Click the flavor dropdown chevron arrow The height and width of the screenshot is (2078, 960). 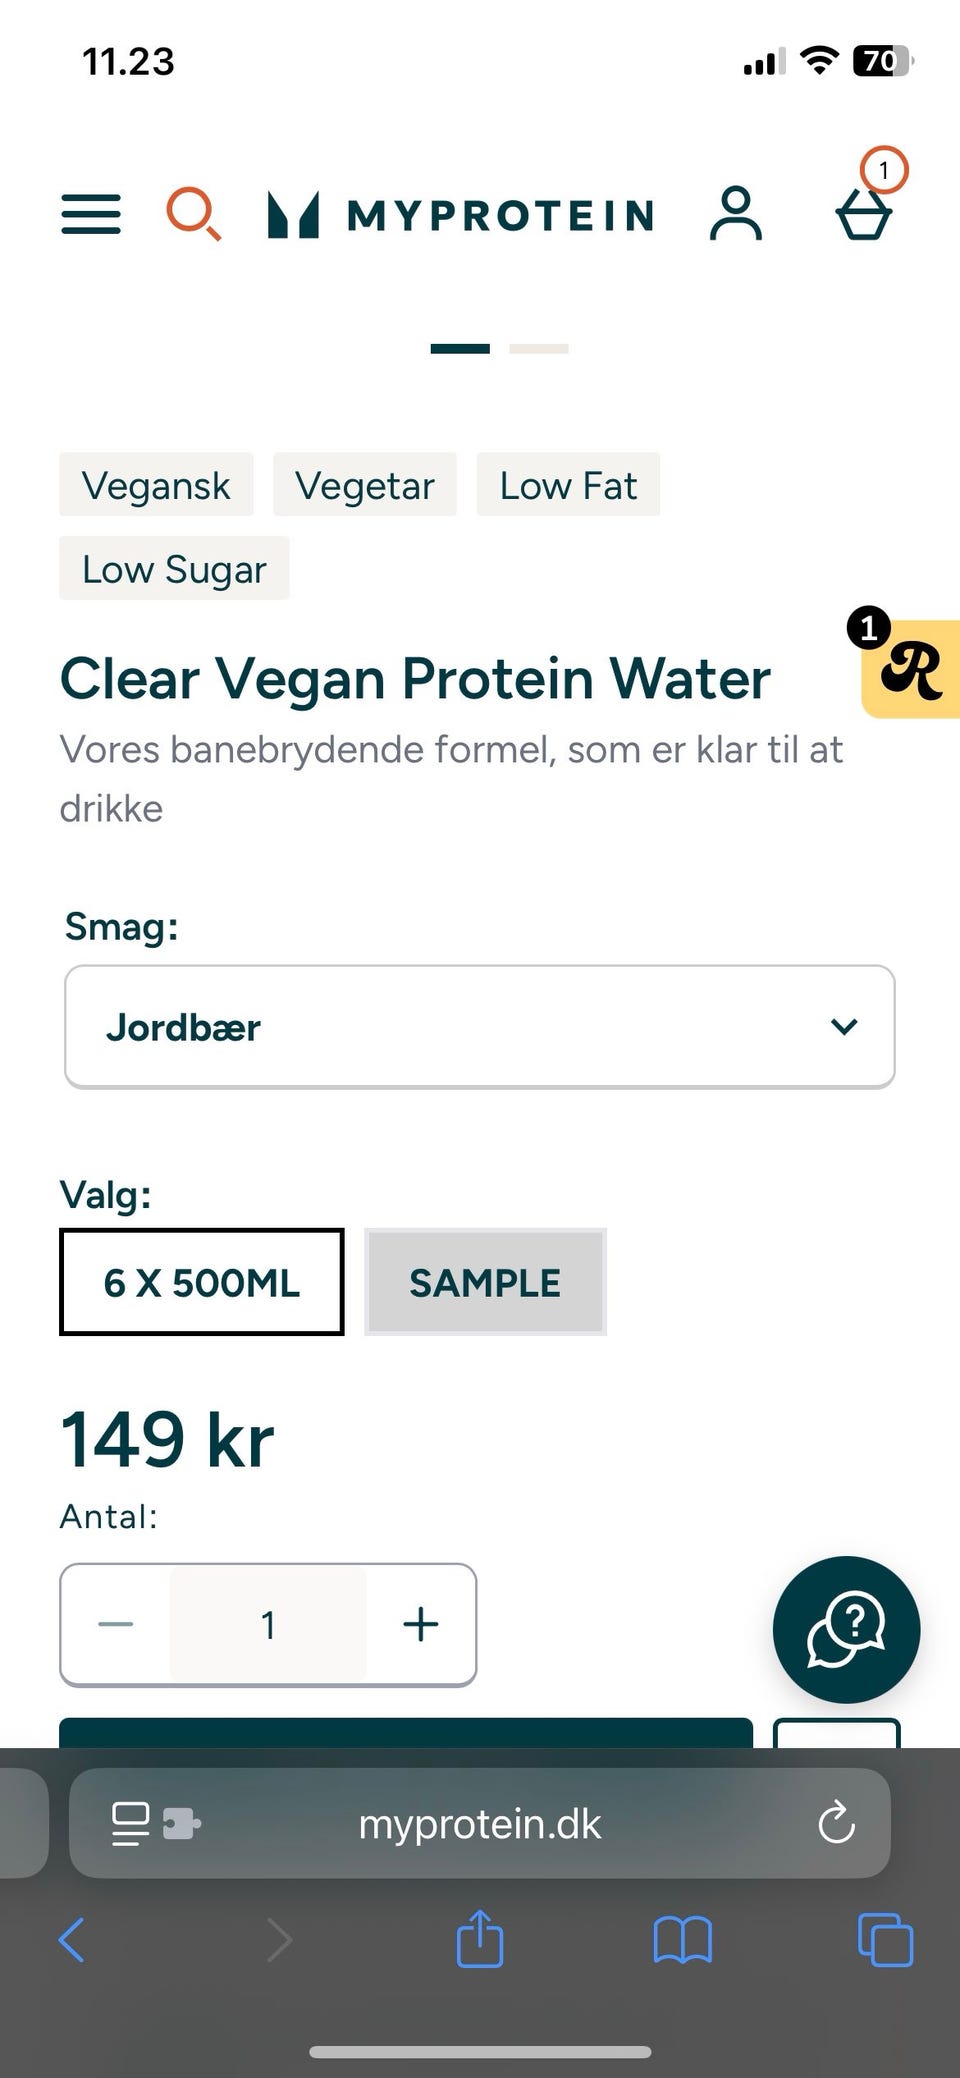coord(844,1027)
